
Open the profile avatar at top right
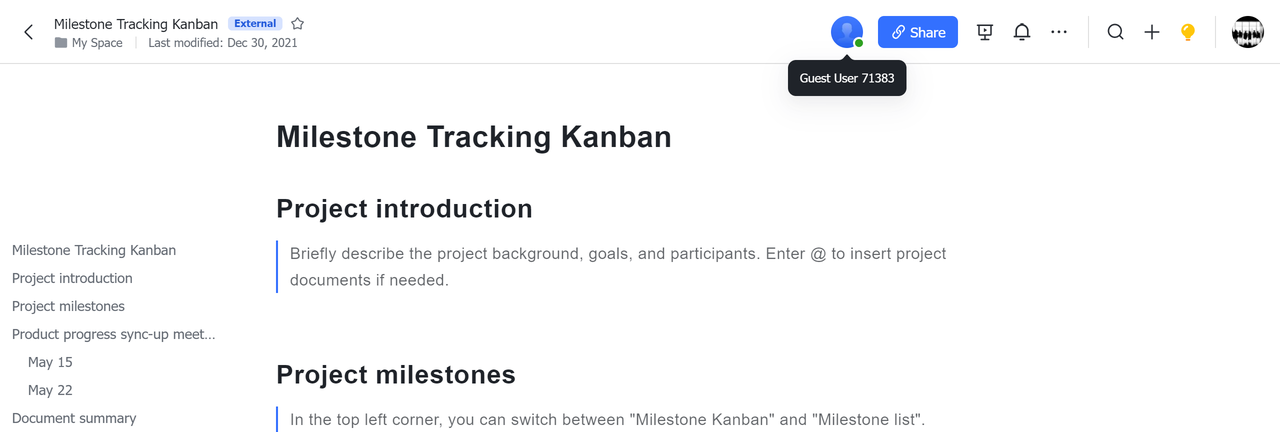[x=1247, y=32]
